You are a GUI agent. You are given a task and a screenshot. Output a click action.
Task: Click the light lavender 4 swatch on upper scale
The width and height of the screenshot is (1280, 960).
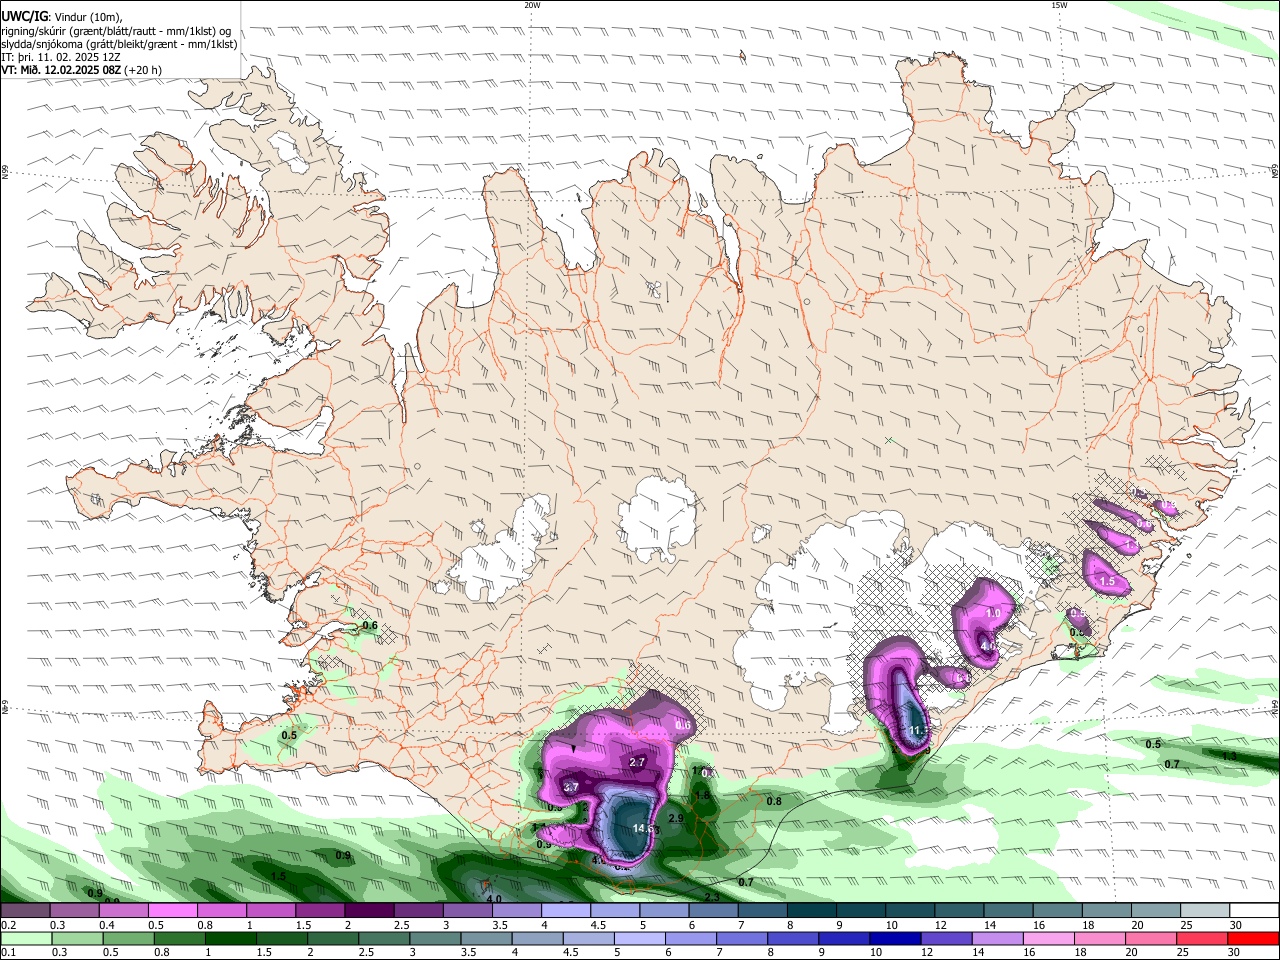(x=566, y=911)
